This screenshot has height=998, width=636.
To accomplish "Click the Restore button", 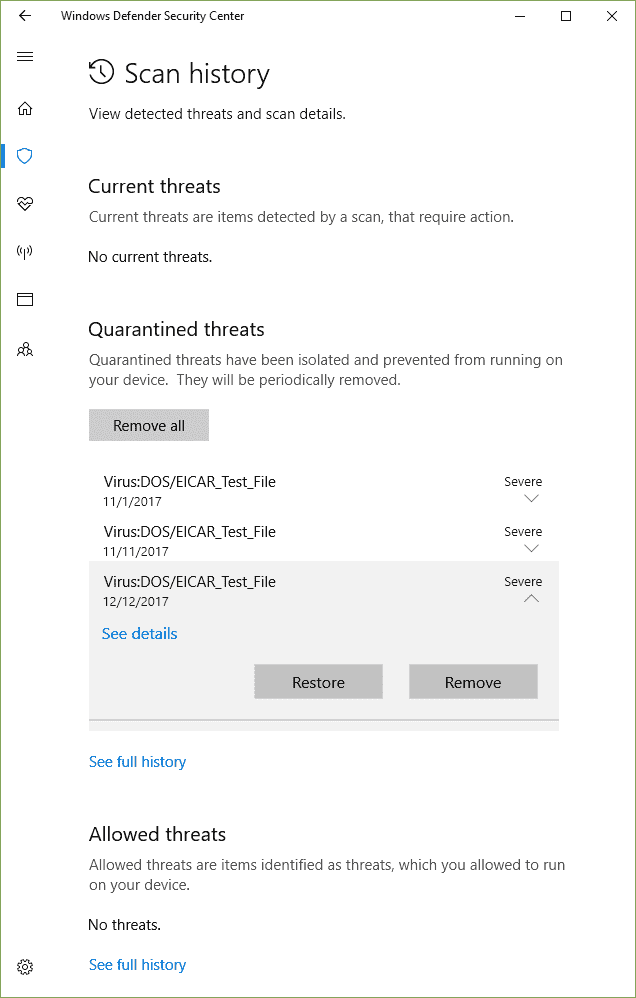I will 318,682.
